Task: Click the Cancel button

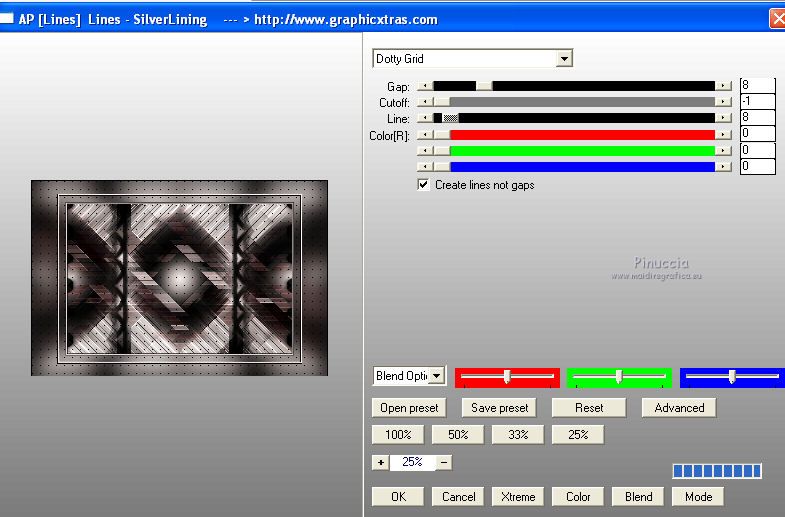Action: pyautogui.click(x=458, y=496)
